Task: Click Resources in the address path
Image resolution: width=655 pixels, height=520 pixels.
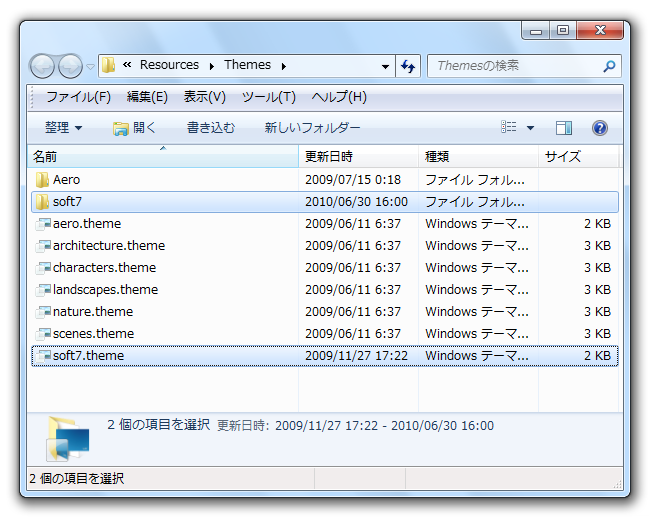Action: pos(169,65)
